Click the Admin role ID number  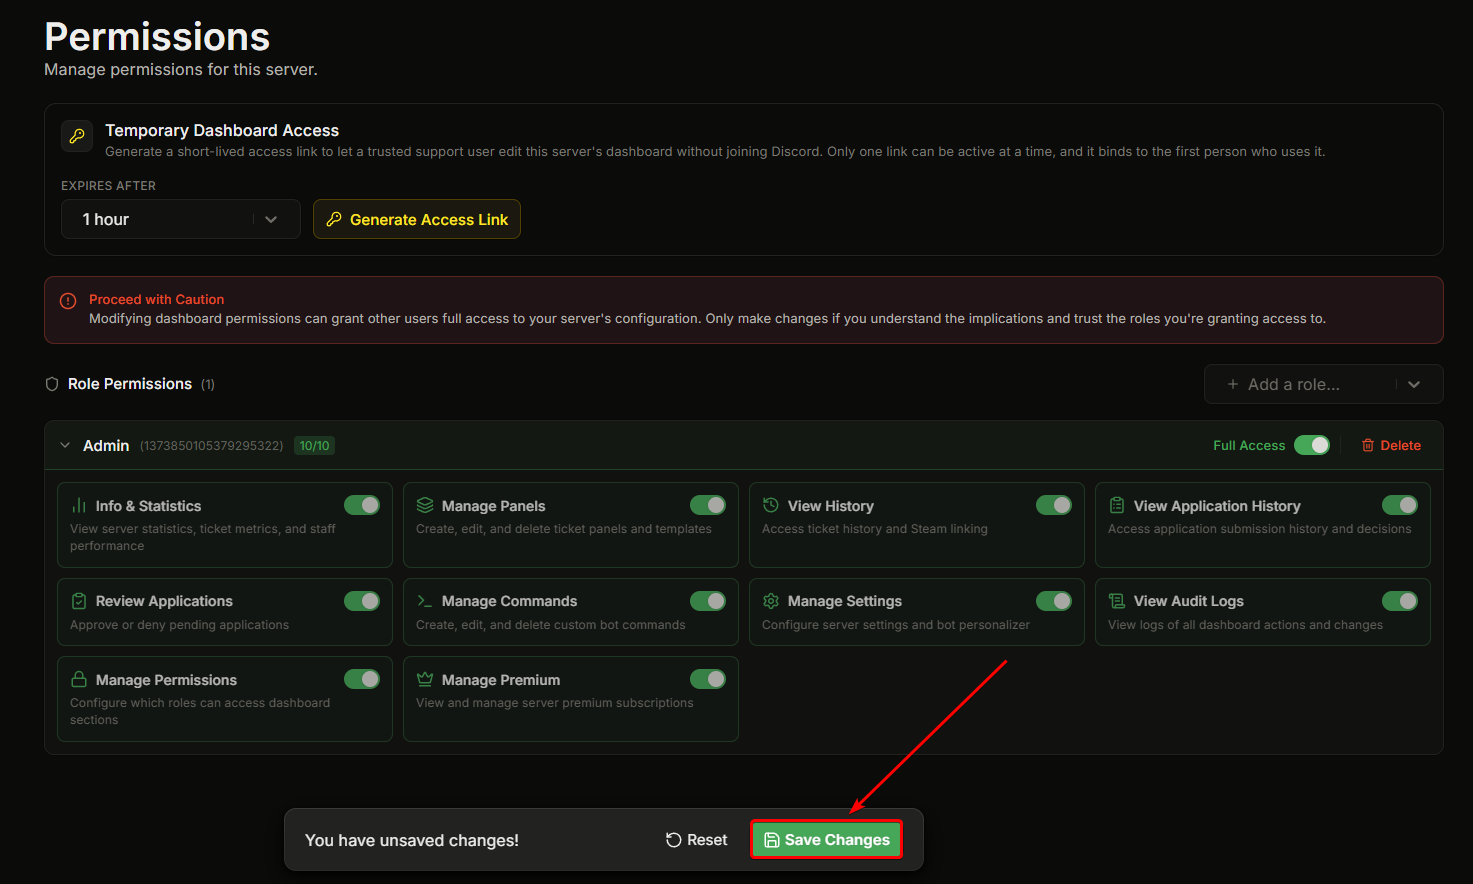(211, 446)
